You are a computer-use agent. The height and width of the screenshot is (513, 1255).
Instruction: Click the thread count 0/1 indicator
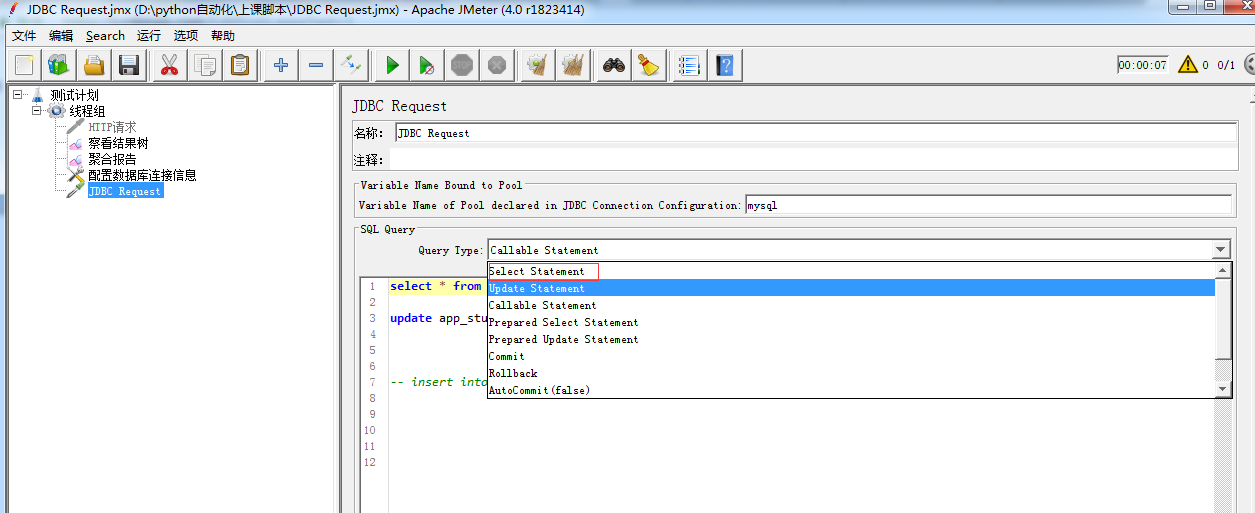(x=1226, y=65)
